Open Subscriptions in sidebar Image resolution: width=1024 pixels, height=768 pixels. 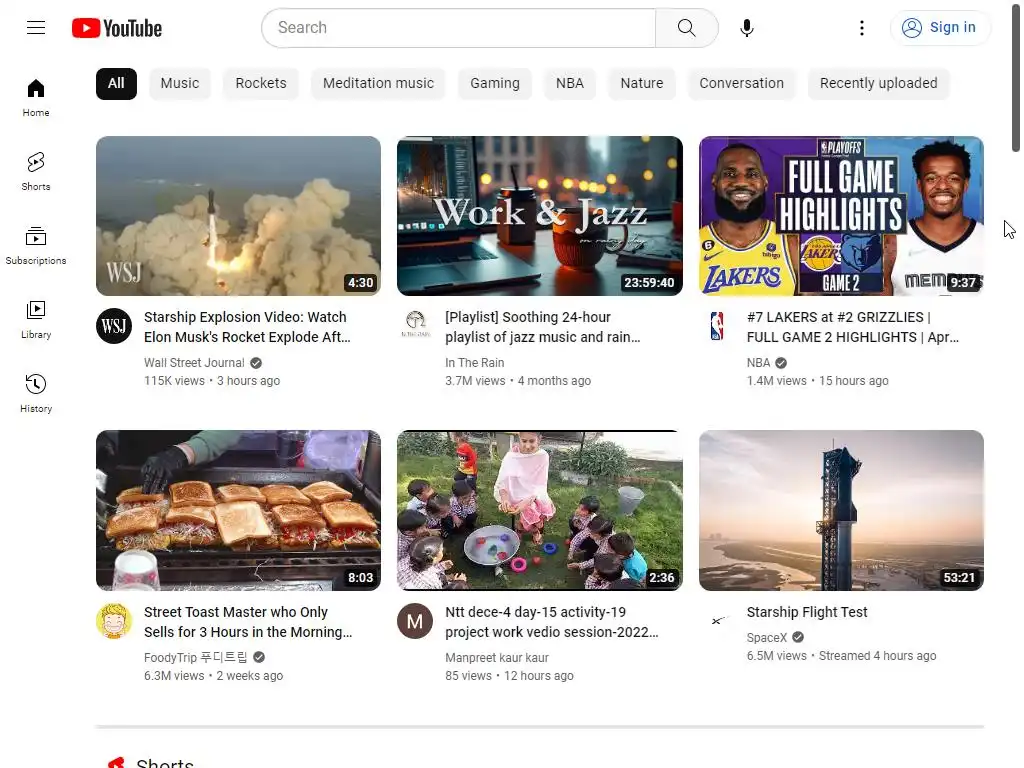pos(36,246)
